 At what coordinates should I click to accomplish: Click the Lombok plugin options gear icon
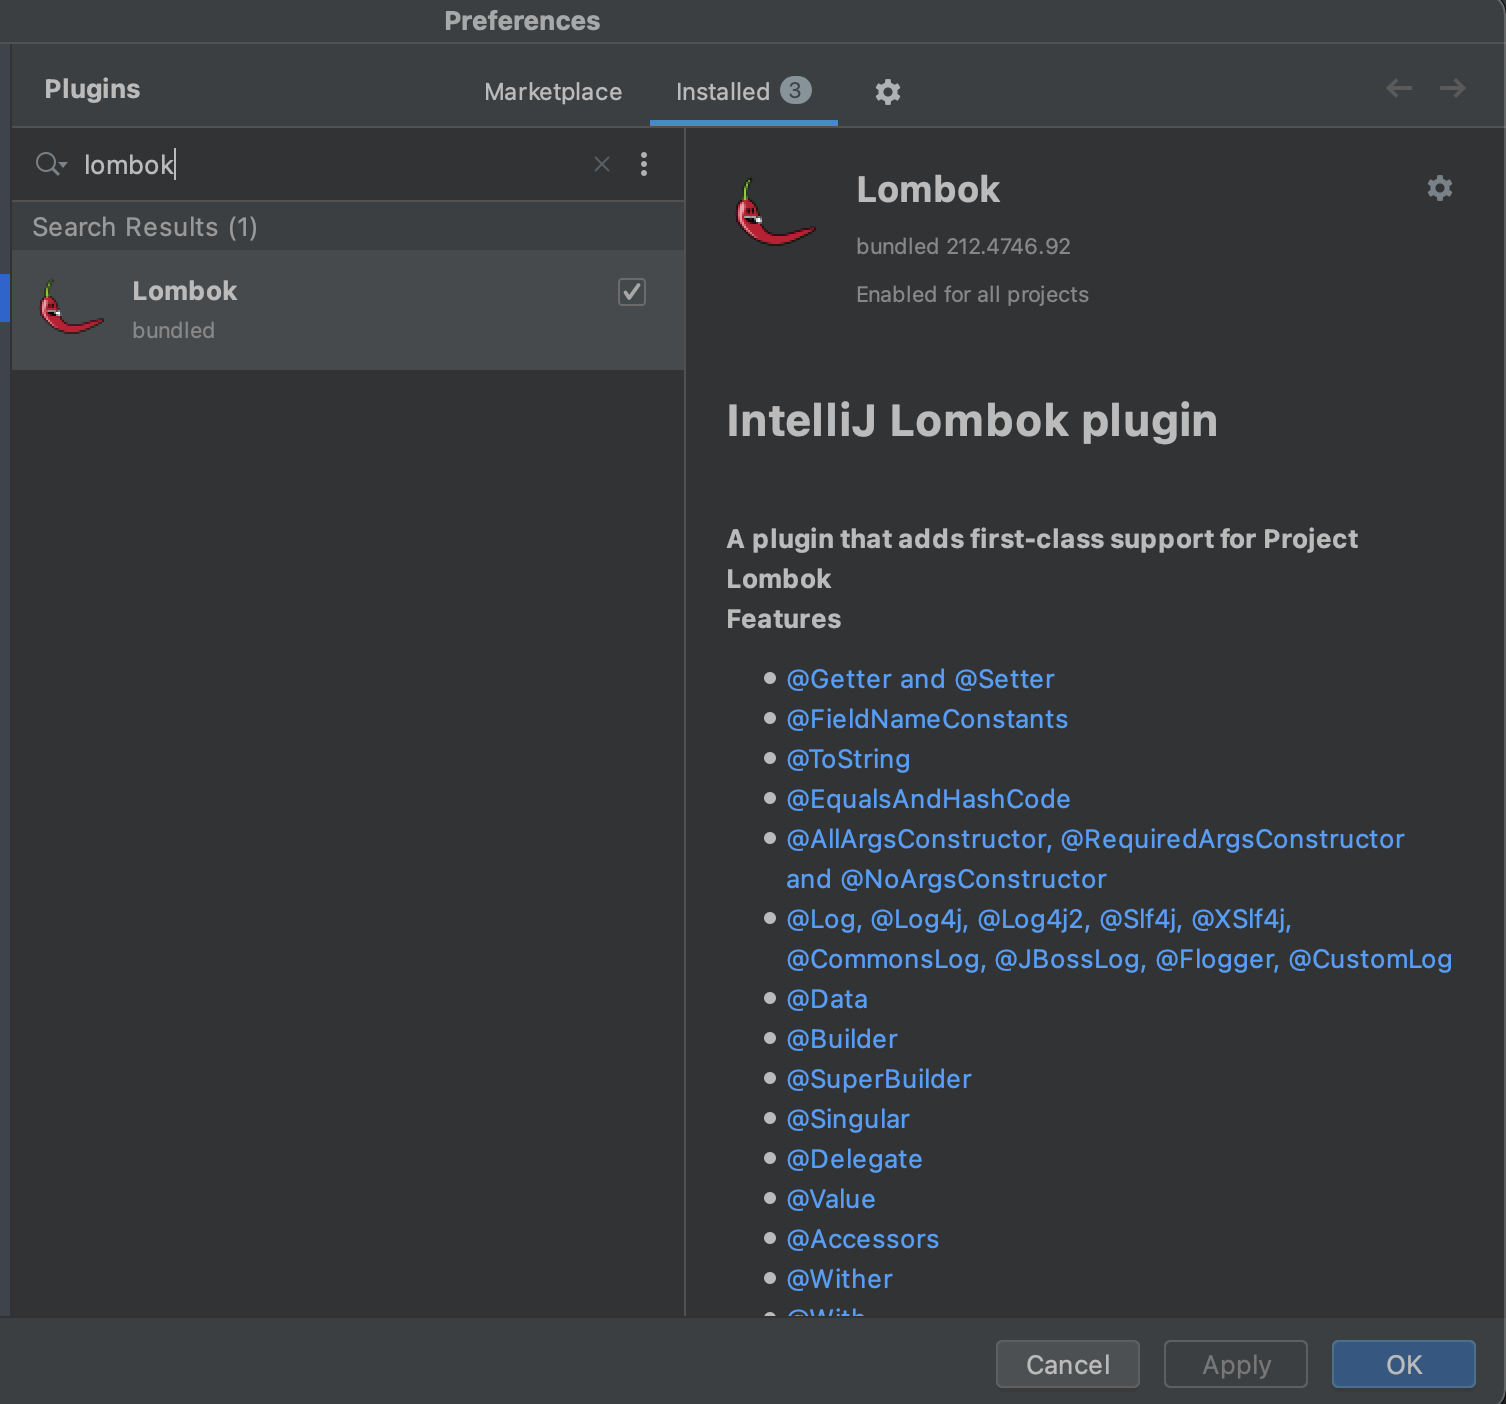[x=1439, y=188]
